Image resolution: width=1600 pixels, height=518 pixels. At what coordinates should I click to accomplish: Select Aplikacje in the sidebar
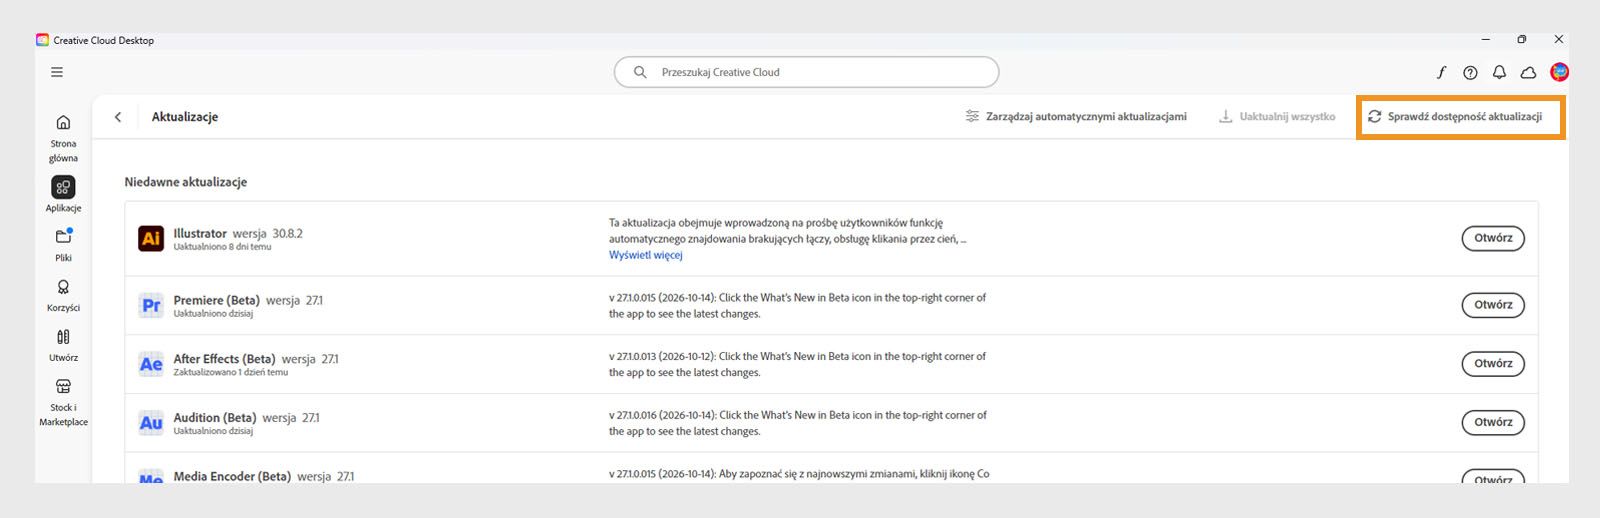tap(63, 194)
